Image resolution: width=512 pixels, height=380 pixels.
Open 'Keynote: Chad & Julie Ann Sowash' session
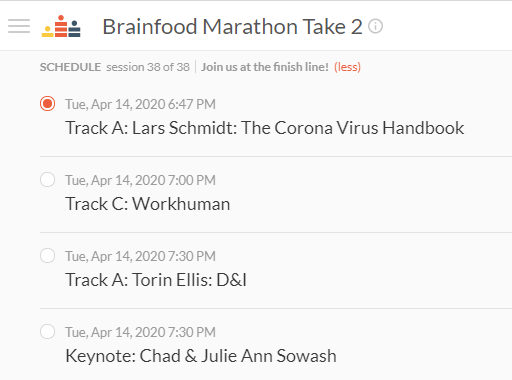[201, 356]
